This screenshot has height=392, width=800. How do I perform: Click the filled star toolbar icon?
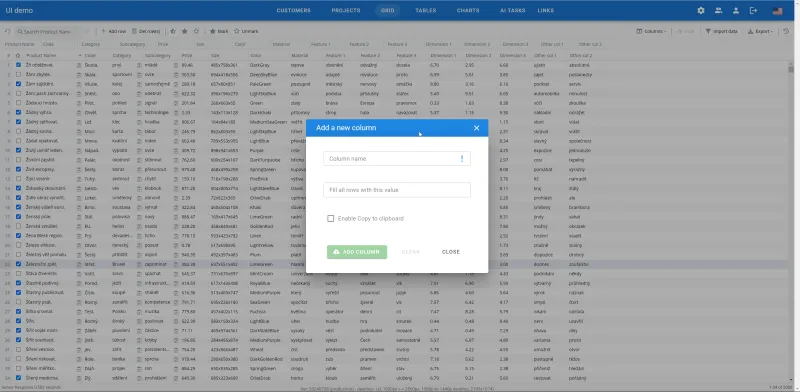(185, 31)
